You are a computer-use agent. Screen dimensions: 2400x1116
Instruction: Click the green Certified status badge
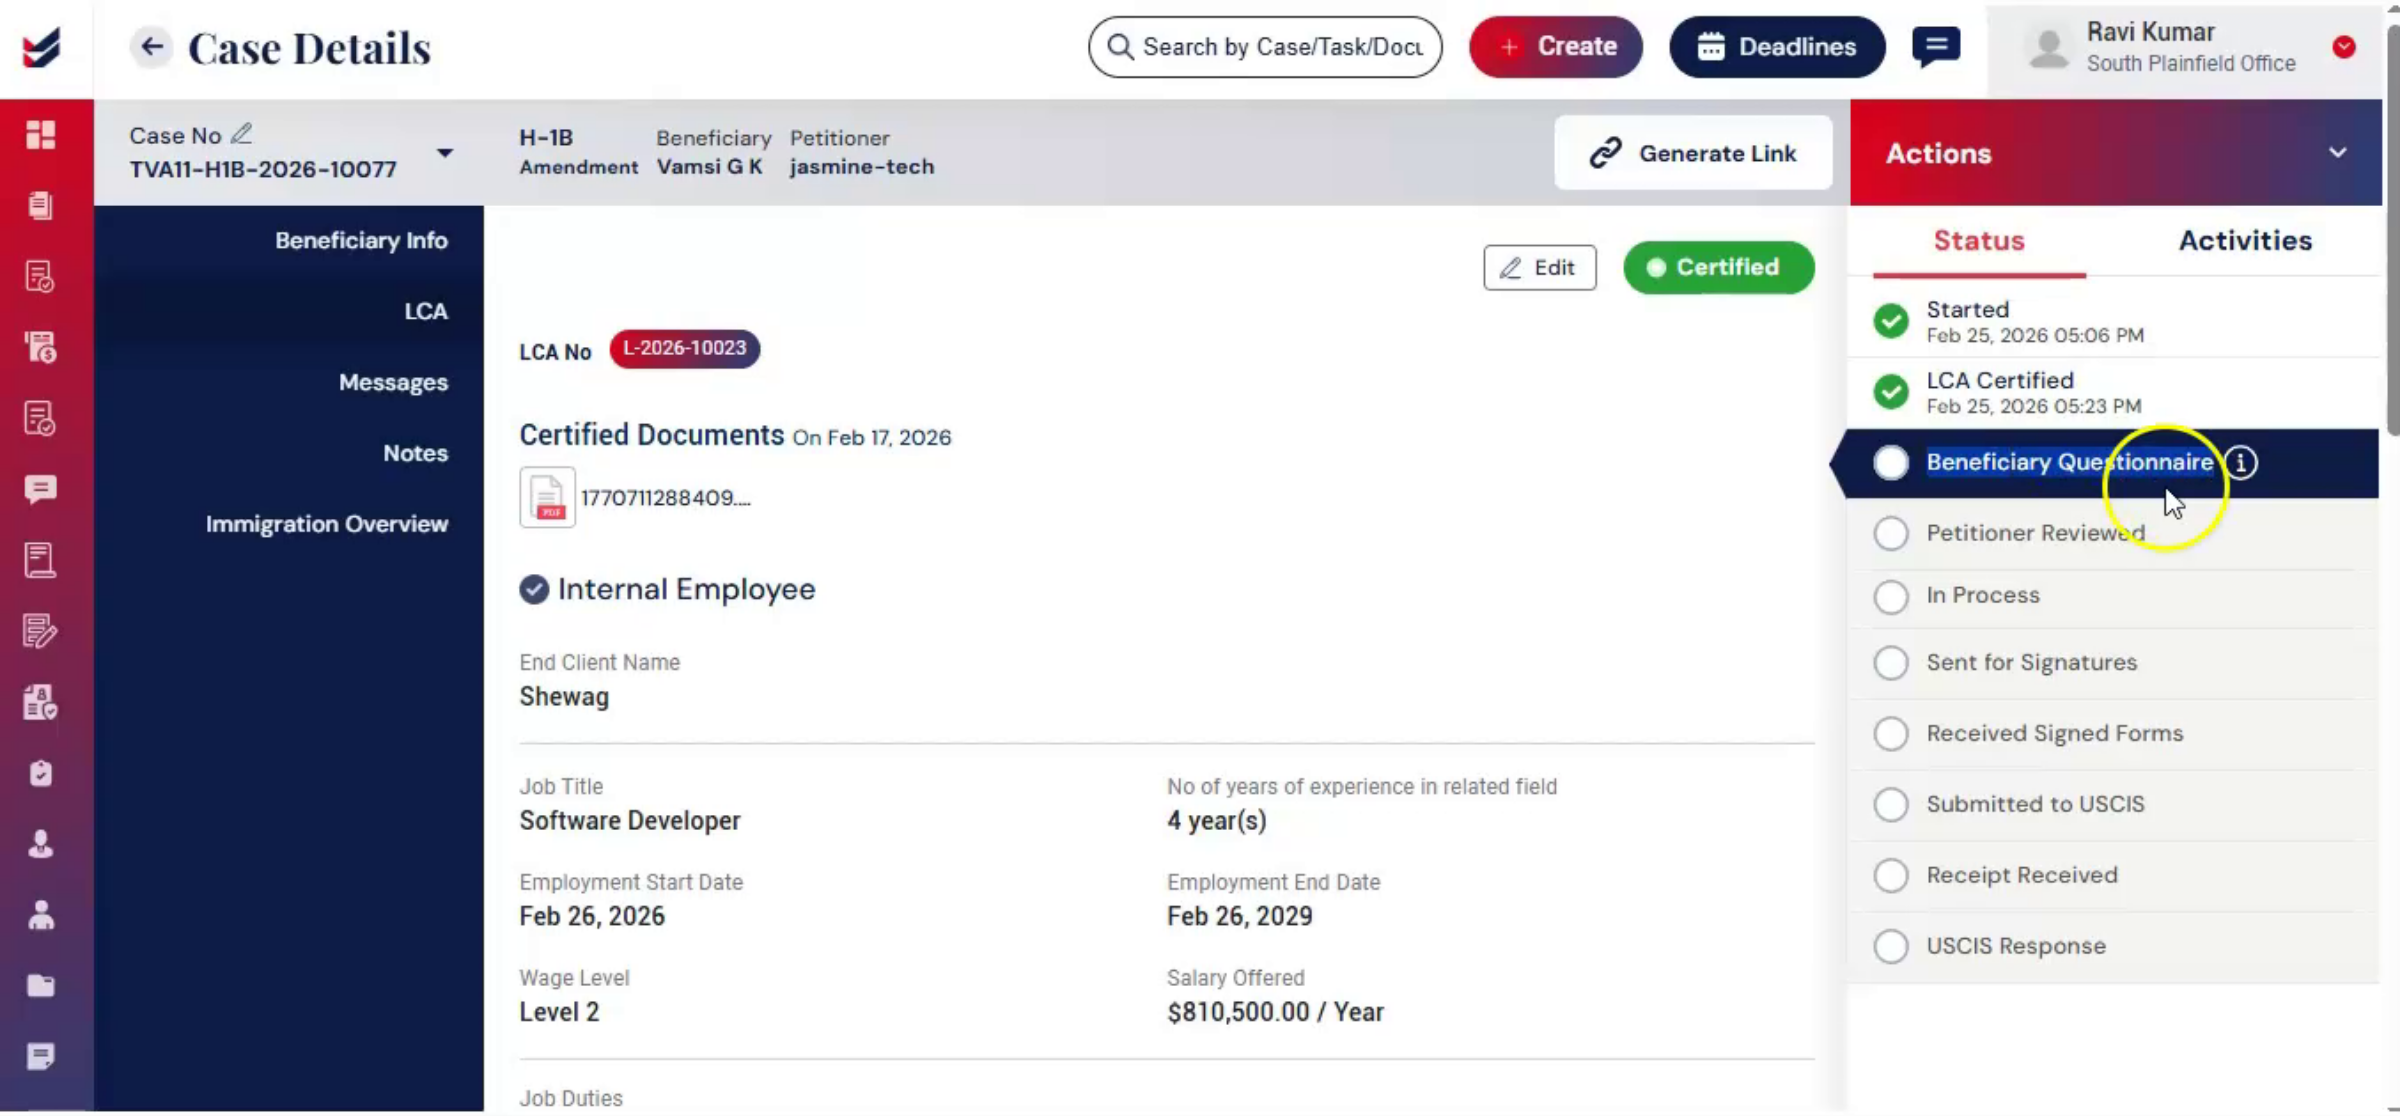(x=1718, y=268)
